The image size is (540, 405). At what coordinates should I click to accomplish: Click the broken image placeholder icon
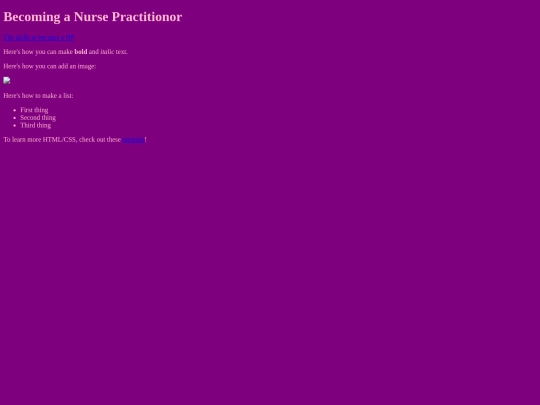click(7, 81)
